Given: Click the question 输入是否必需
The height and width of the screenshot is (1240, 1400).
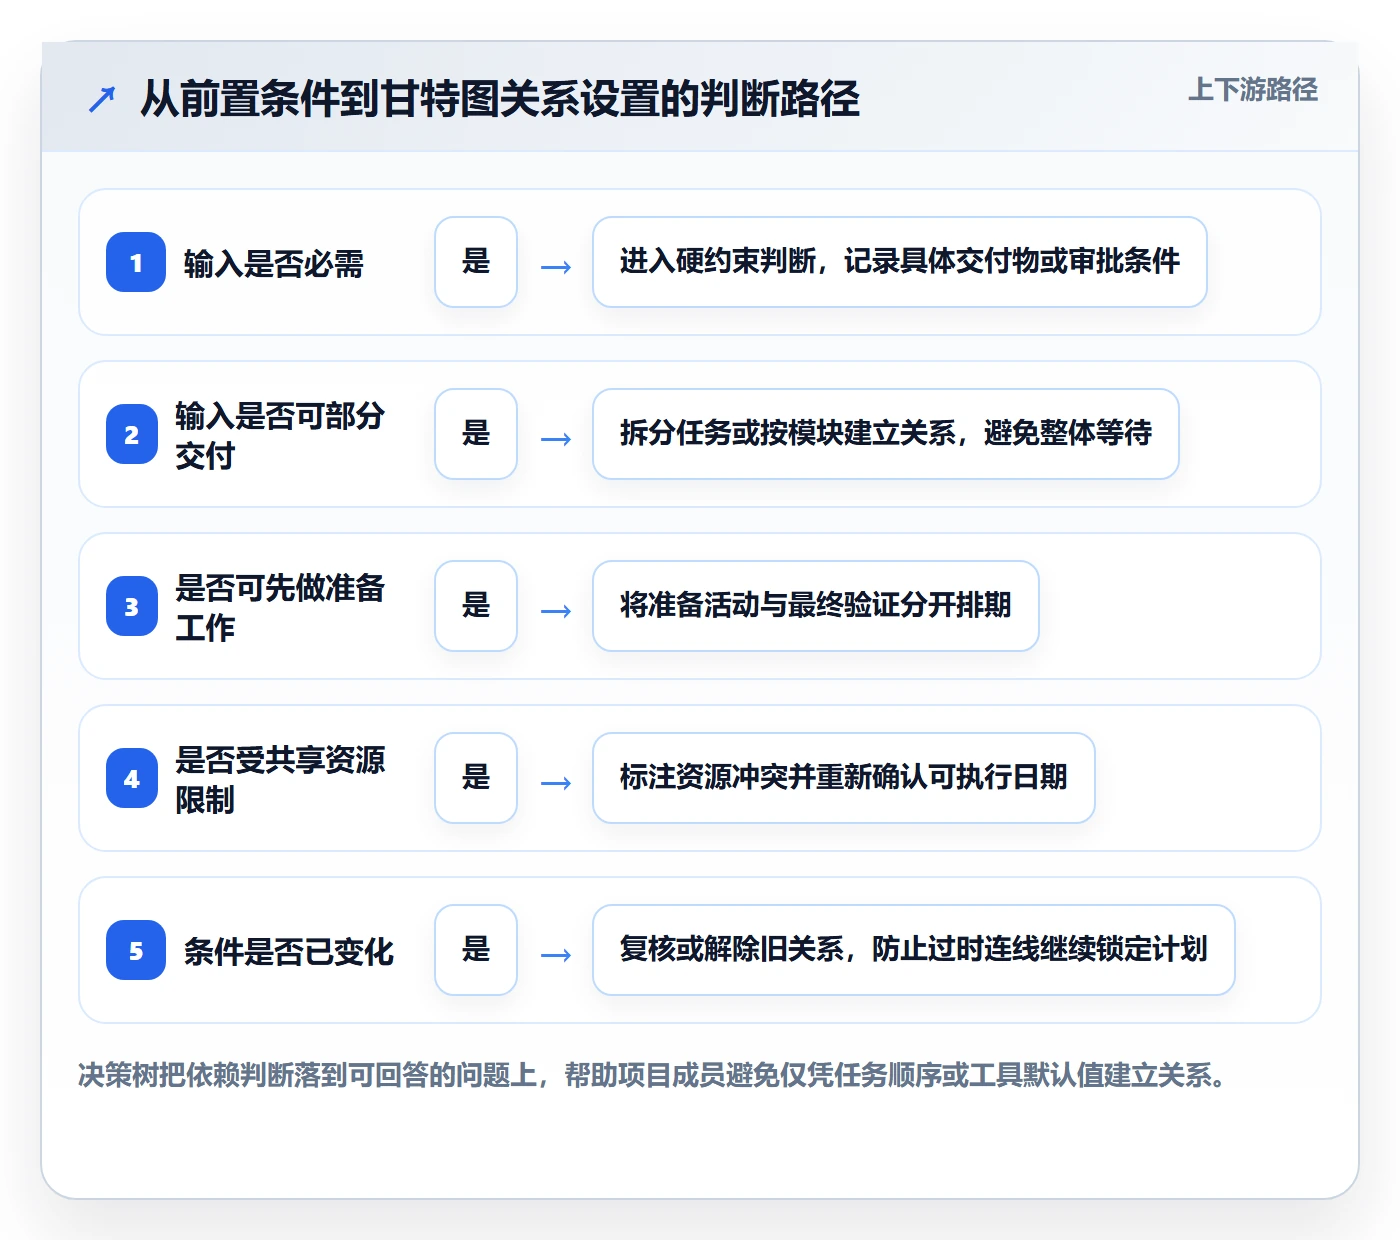Looking at the screenshot, I should 274,264.
